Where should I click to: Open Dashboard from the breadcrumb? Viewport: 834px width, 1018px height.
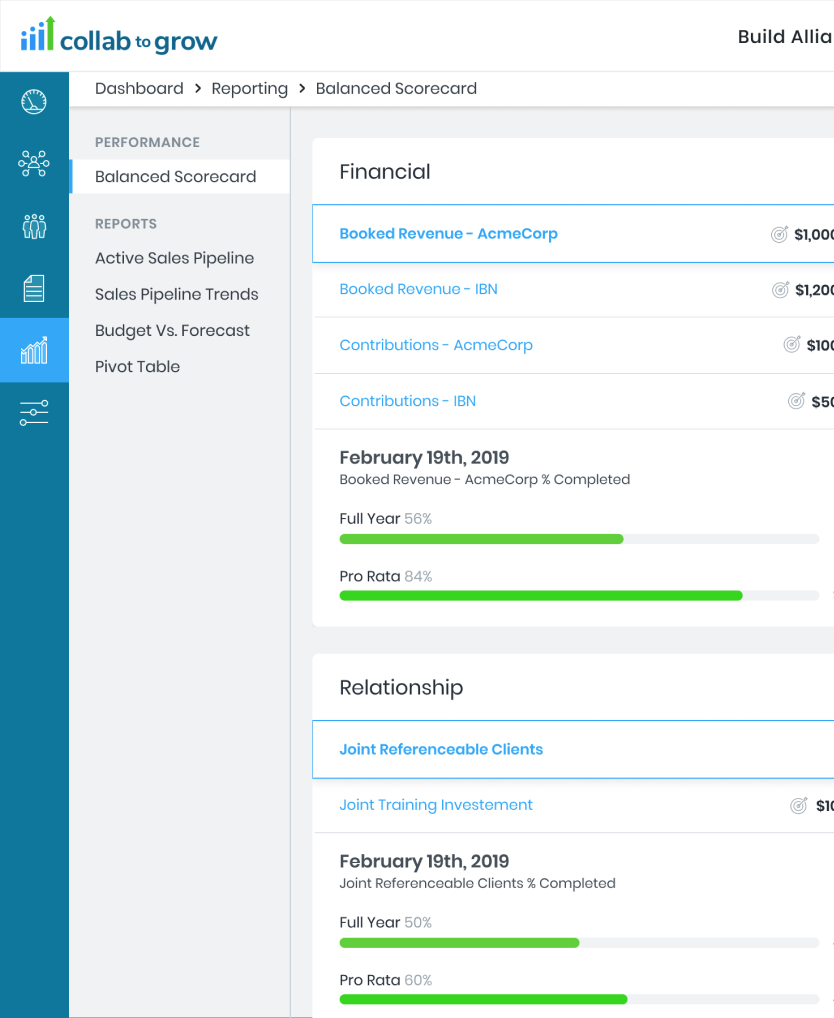point(139,88)
